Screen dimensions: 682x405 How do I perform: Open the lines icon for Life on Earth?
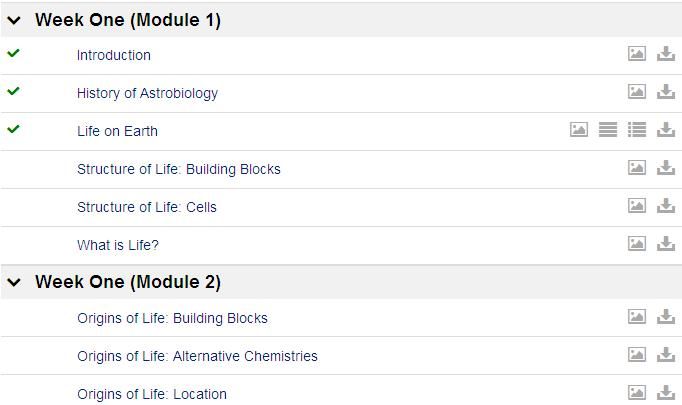(608, 130)
